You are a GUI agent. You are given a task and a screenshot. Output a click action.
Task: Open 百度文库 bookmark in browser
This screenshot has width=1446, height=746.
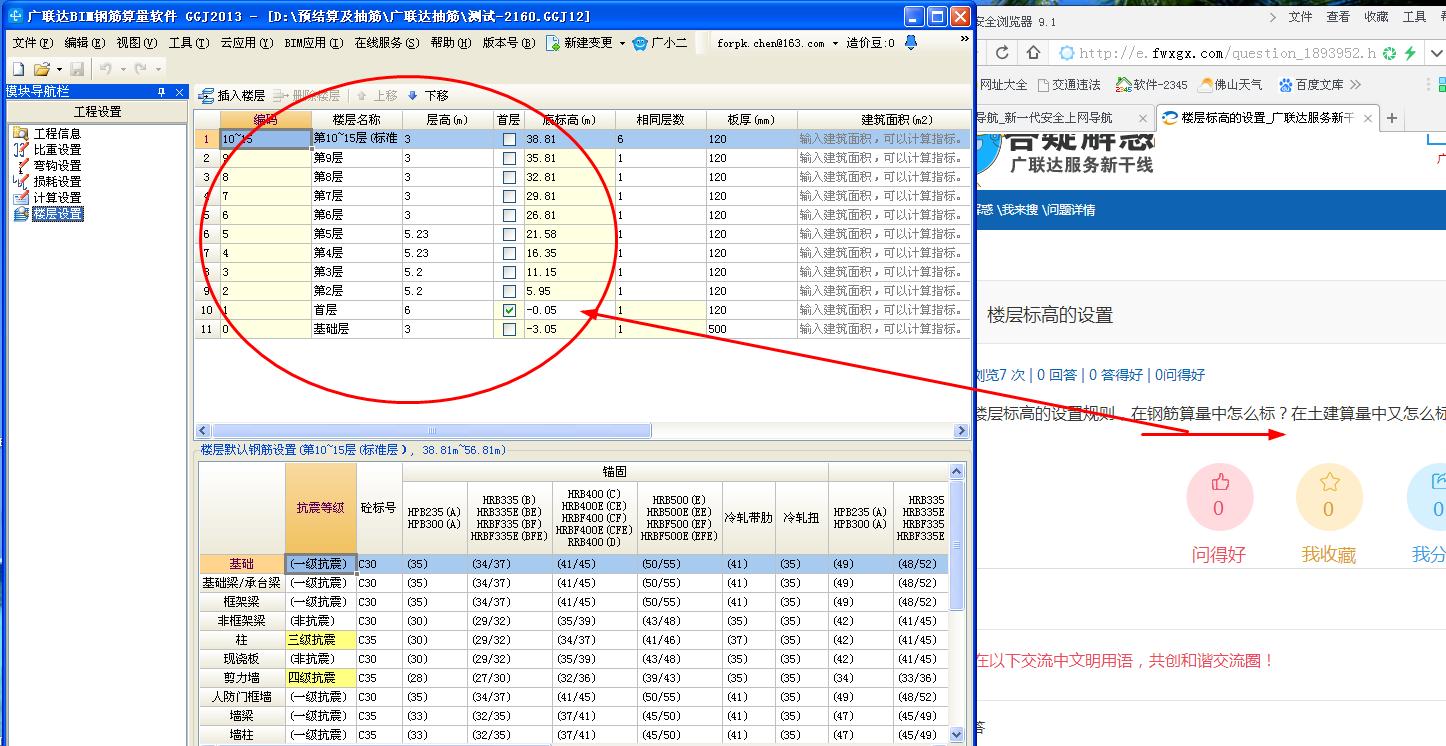coord(1311,85)
